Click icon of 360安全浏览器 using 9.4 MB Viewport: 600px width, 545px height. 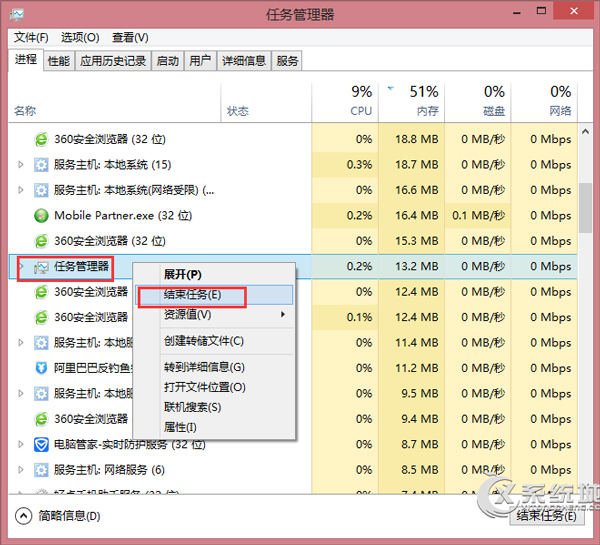click(41, 419)
